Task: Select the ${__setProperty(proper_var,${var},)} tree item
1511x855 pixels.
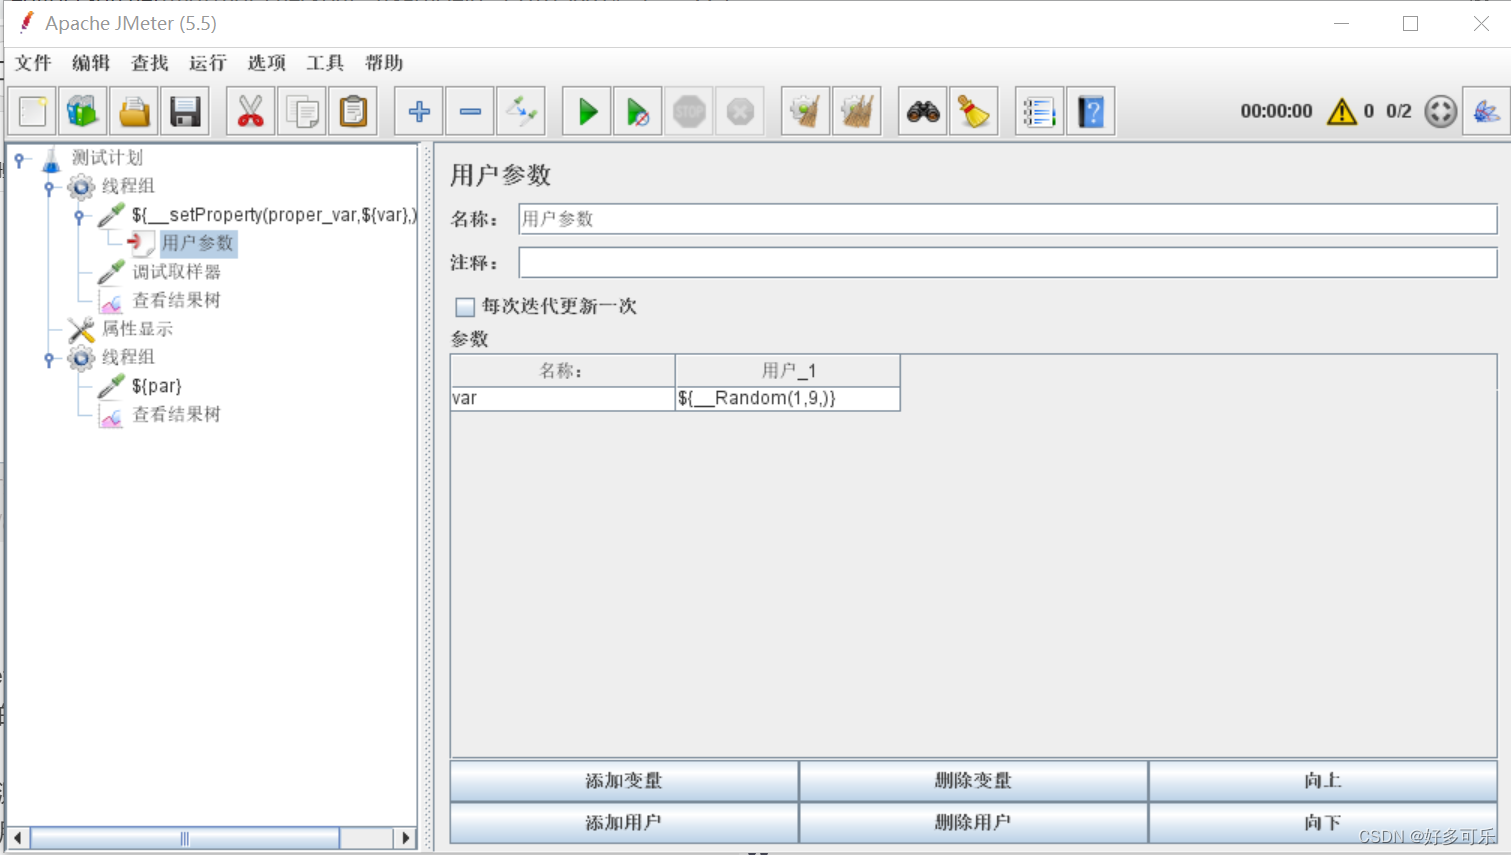Action: [x=274, y=215]
